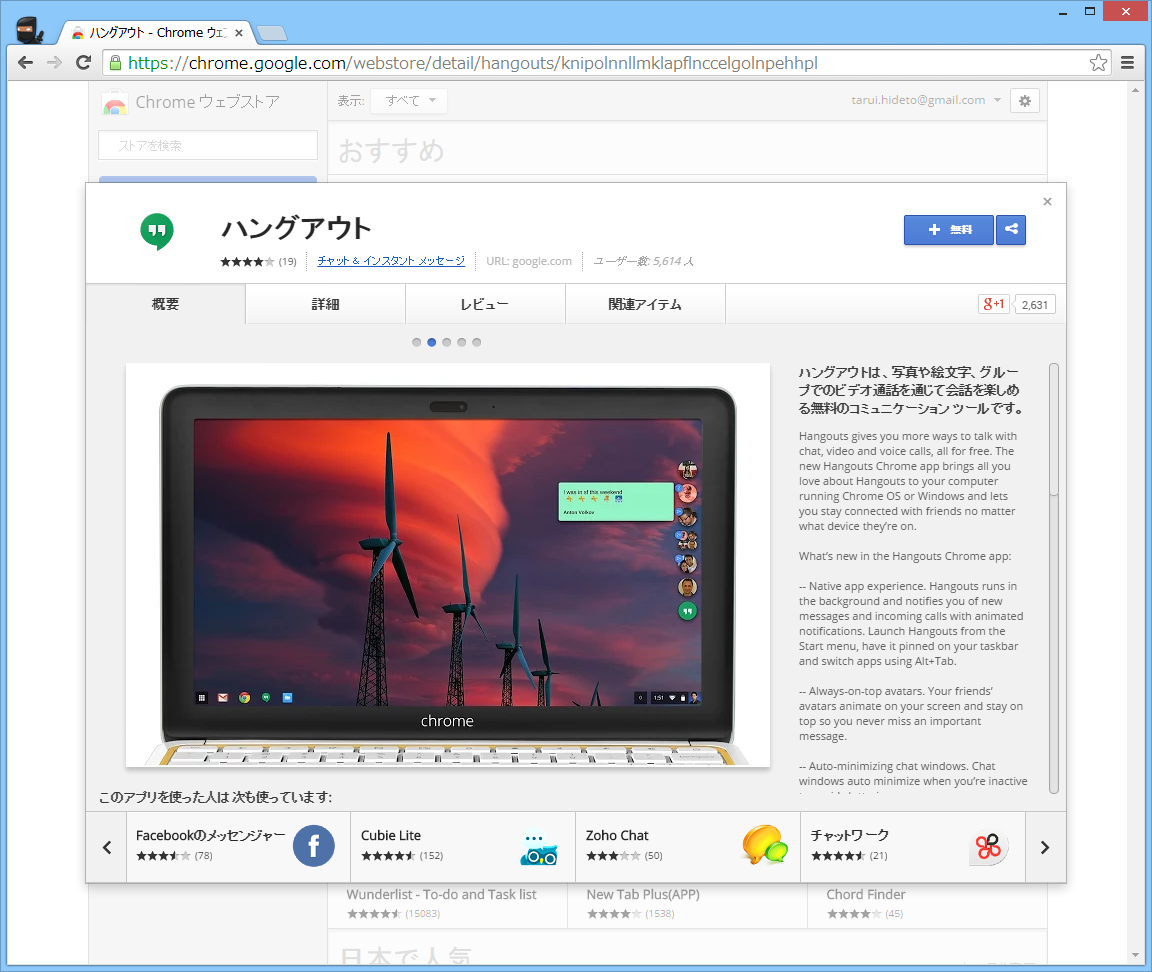1152x972 pixels.
Task: Bookmark this page via the star icon
Action: tap(1098, 62)
